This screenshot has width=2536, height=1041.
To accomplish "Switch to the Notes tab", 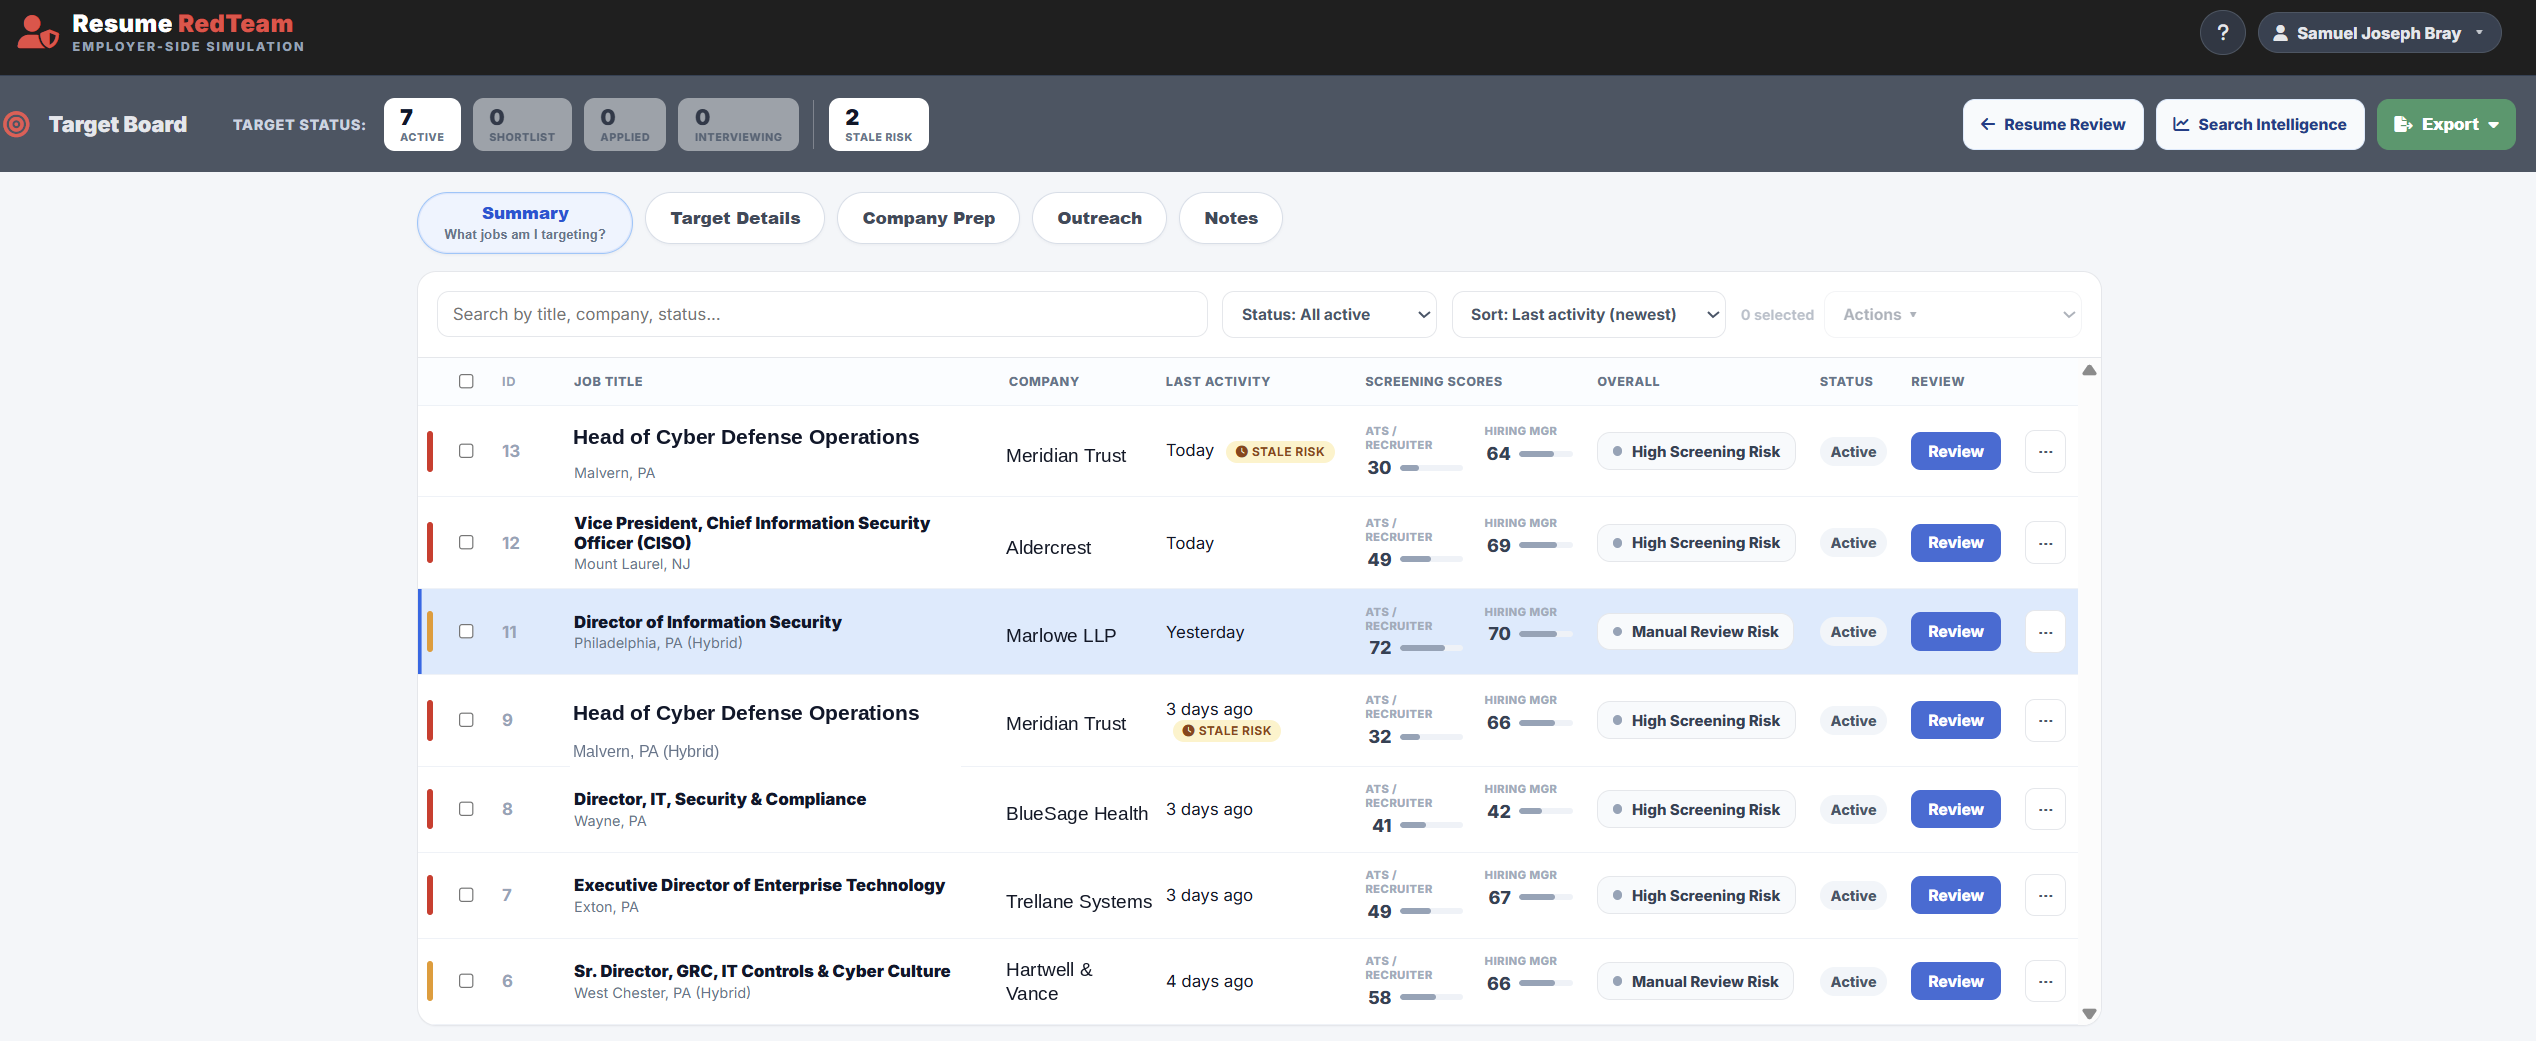I will [x=1231, y=218].
